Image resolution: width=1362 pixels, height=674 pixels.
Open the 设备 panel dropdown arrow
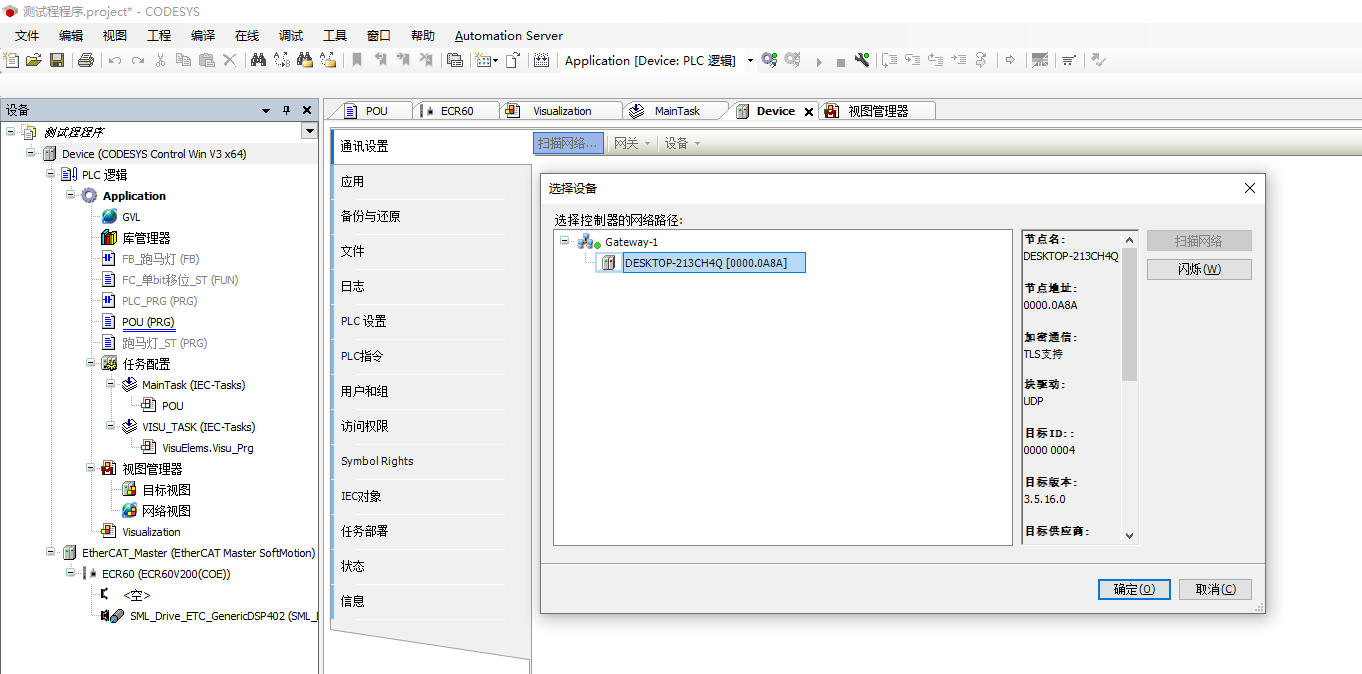pyautogui.click(x=266, y=110)
